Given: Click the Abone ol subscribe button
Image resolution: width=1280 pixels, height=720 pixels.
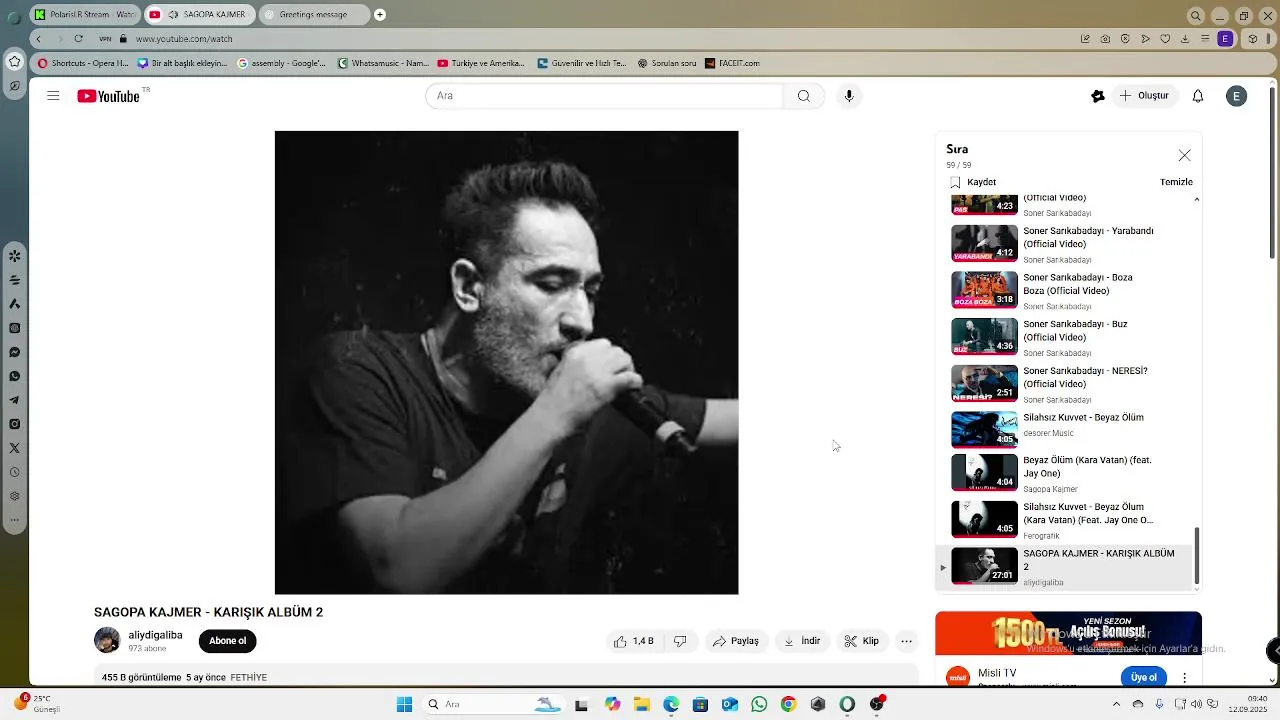Looking at the screenshot, I should click(x=227, y=641).
